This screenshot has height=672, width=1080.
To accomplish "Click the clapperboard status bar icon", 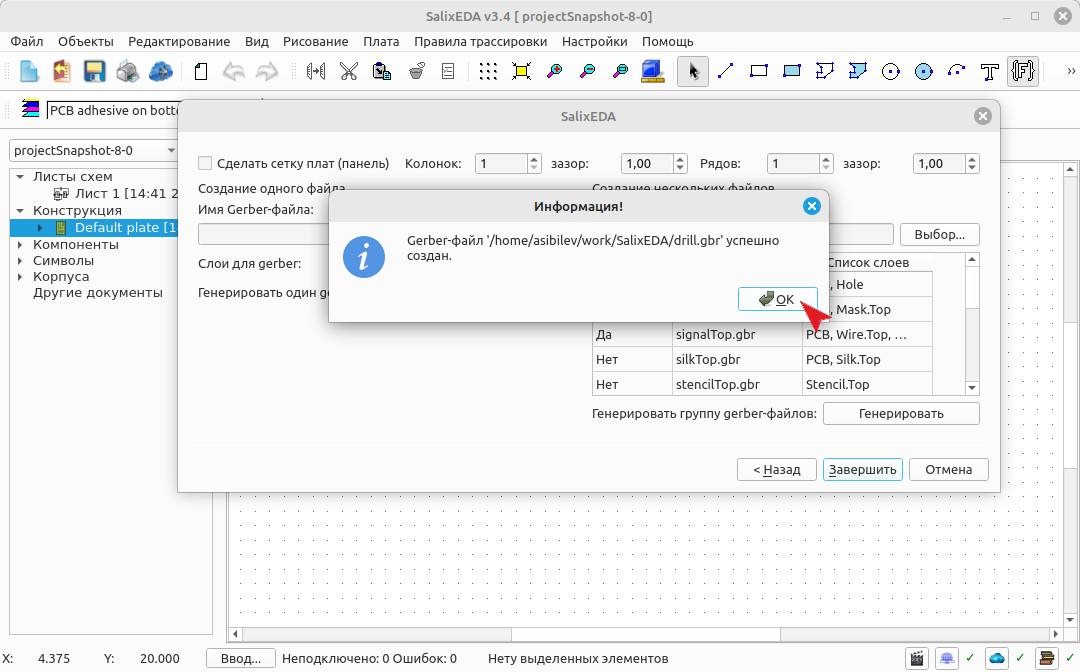I will 917,659.
